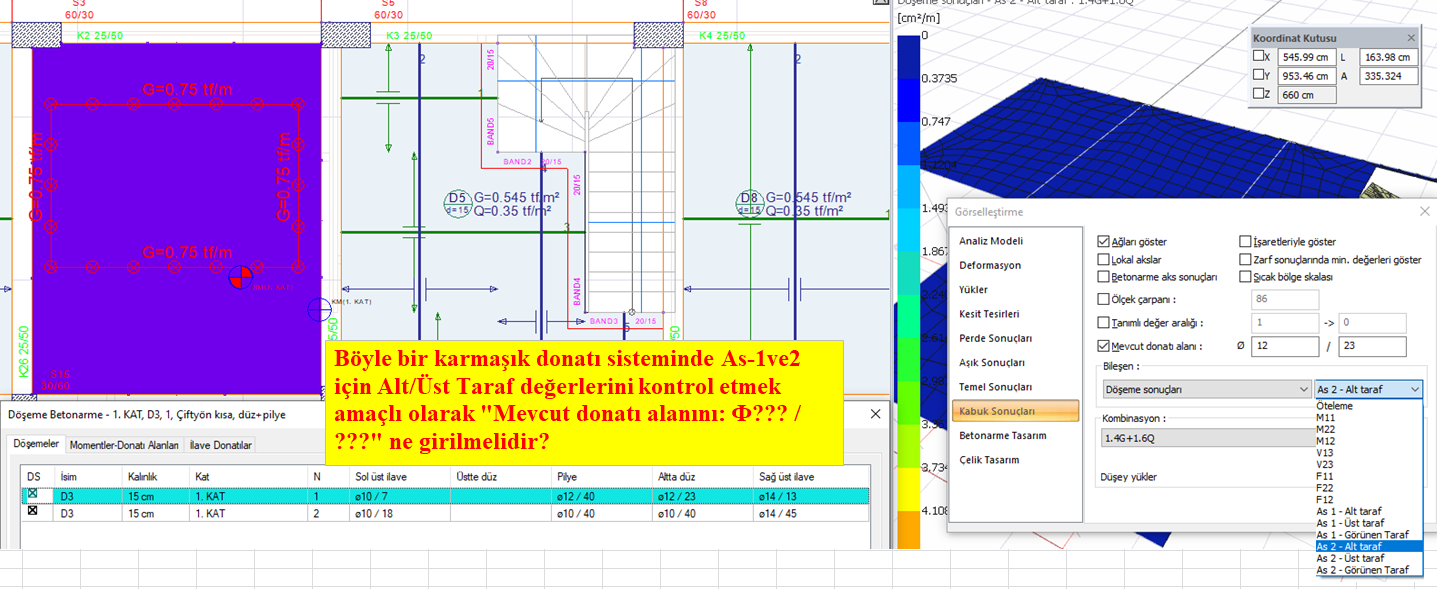Click the range start field showing 1
Screen dimensions: 1437x589
tap(1285, 323)
